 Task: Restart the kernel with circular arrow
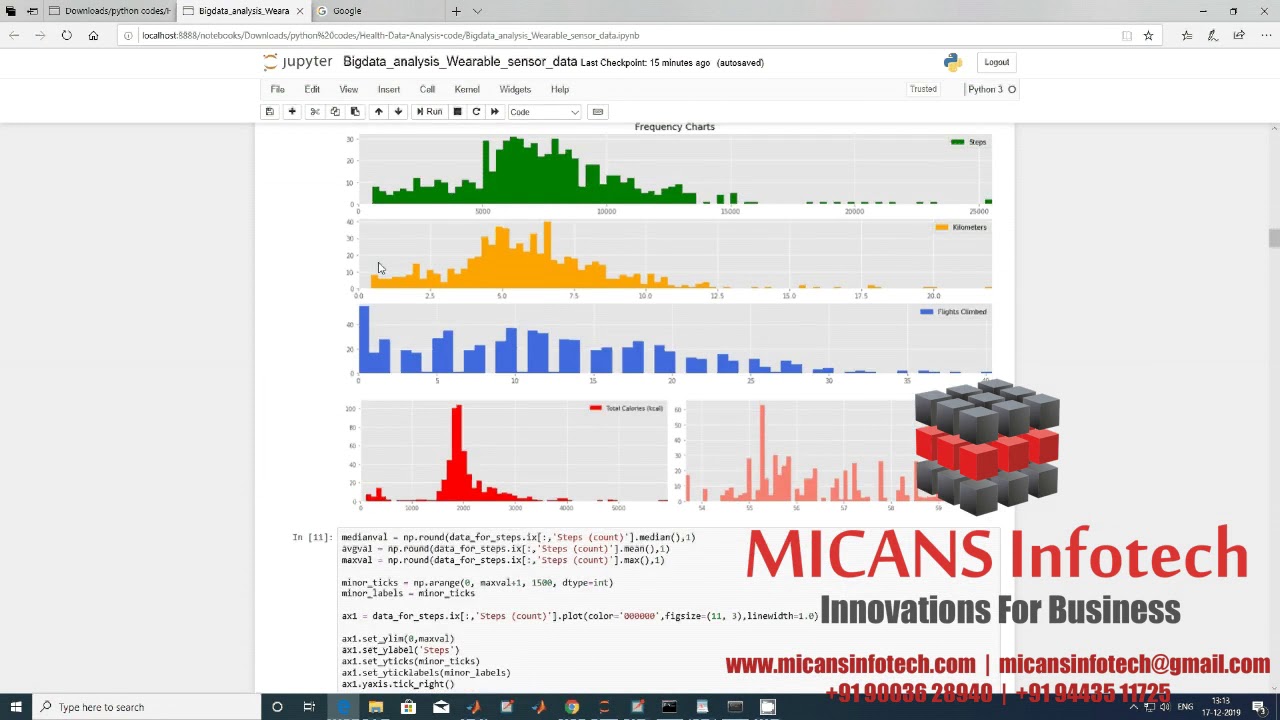click(x=476, y=112)
